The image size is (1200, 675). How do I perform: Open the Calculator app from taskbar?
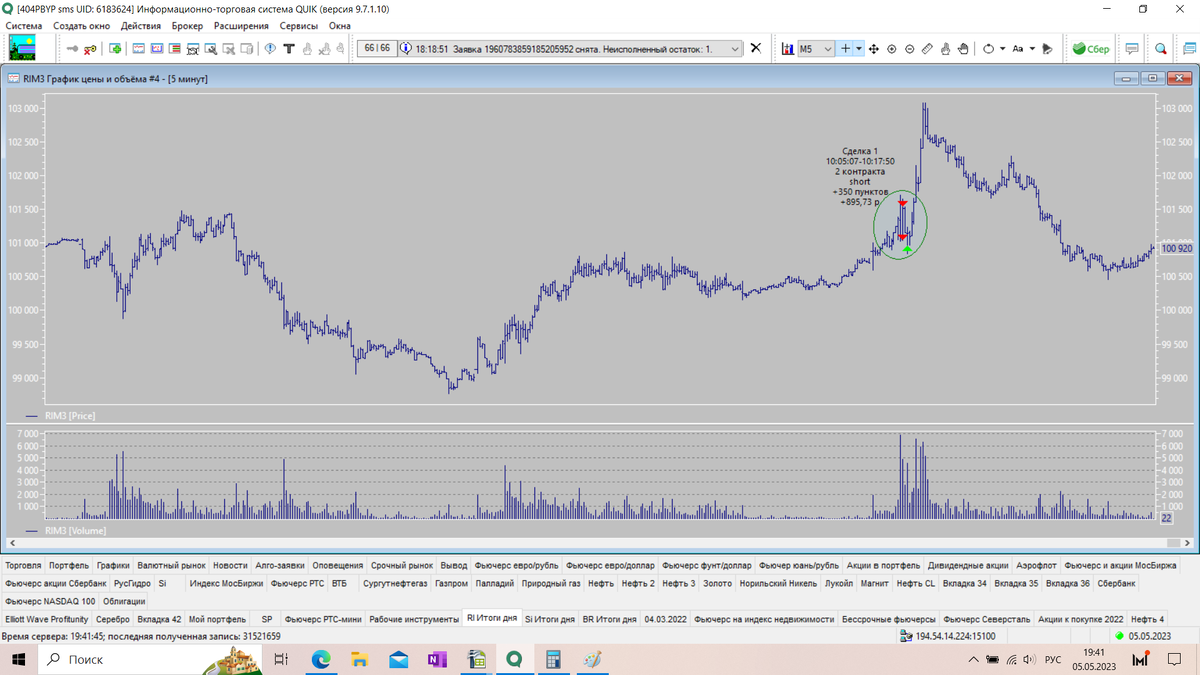click(551, 660)
